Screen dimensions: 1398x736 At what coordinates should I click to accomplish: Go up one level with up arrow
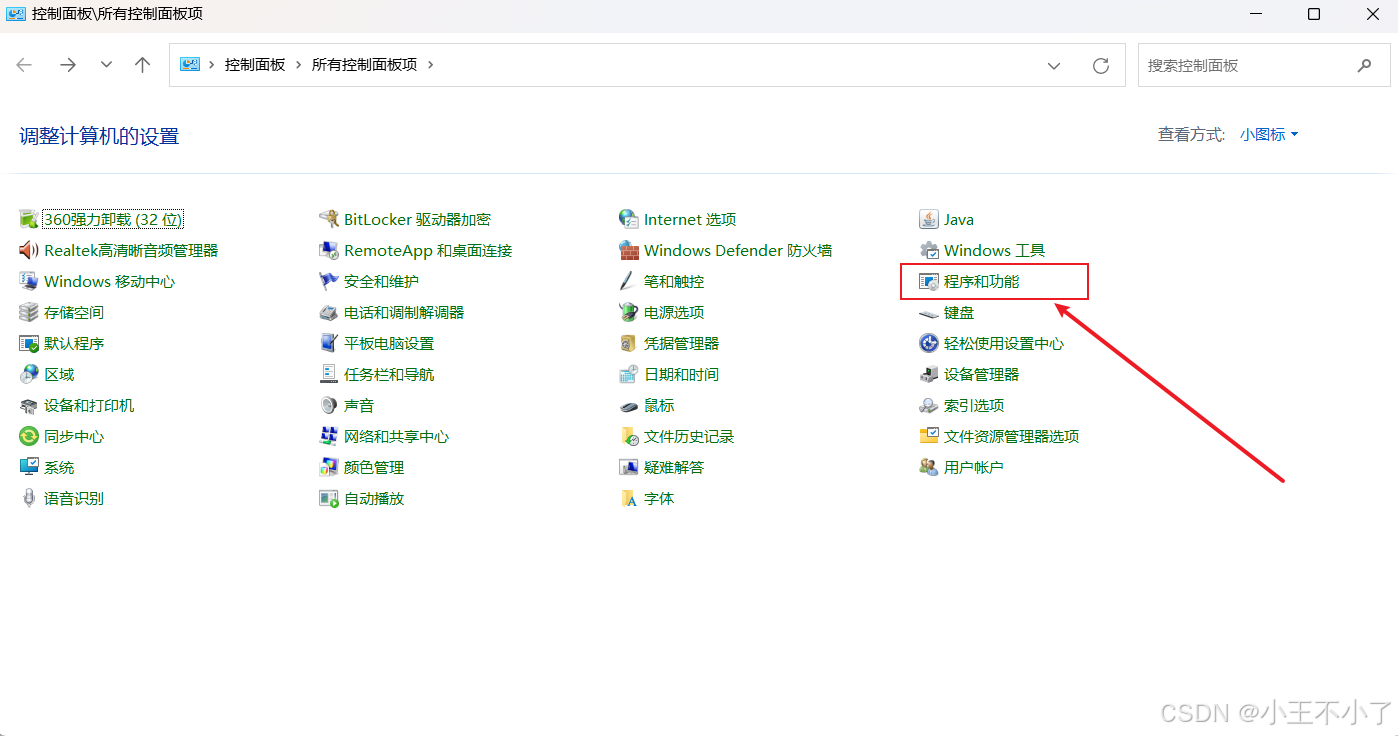click(142, 64)
